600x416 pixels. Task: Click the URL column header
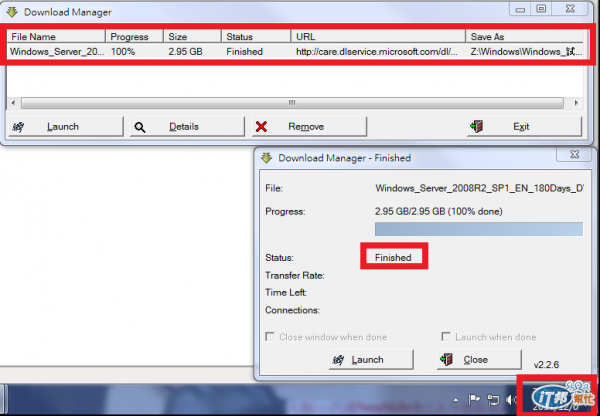(x=378, y=37)
